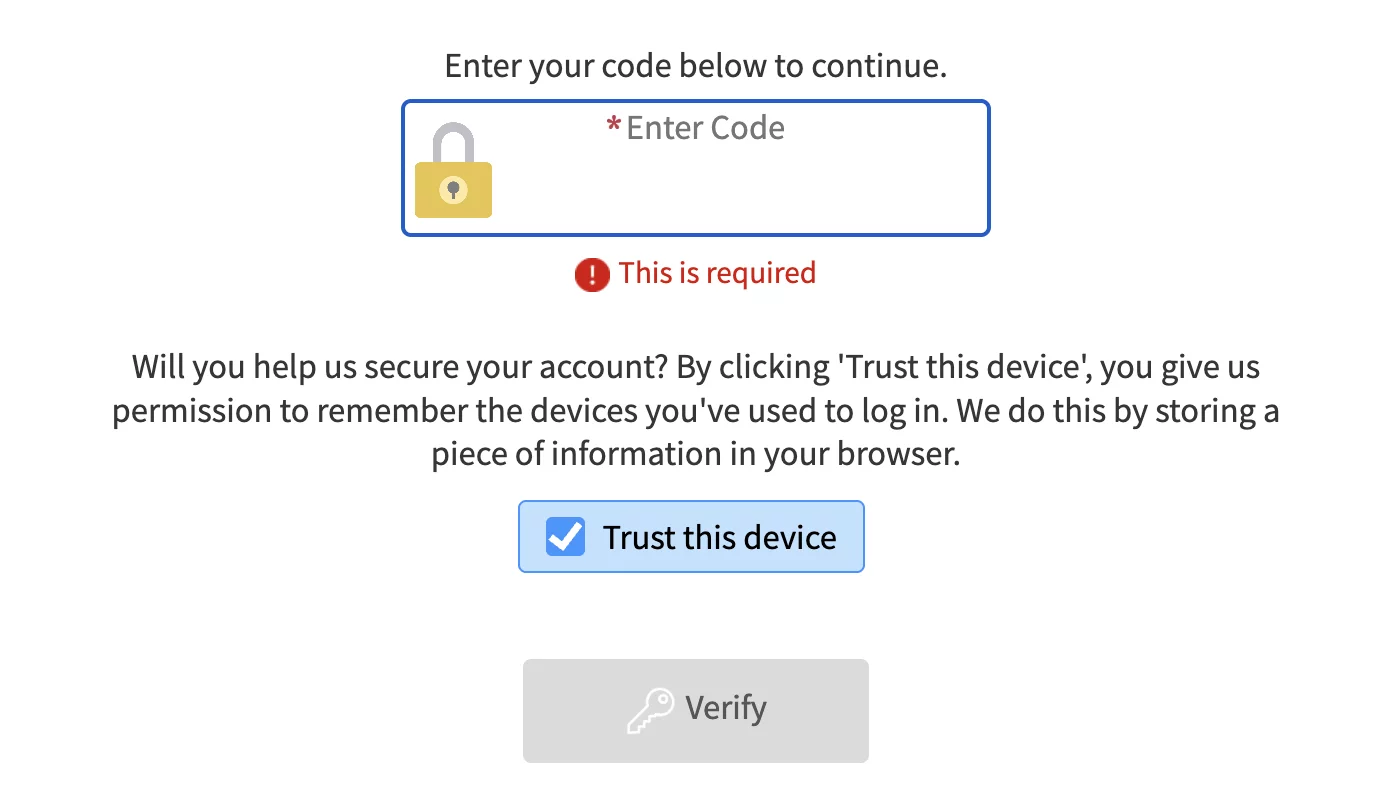
Task: Click the gold padlock icon
Action: click(x=453, y=189)
